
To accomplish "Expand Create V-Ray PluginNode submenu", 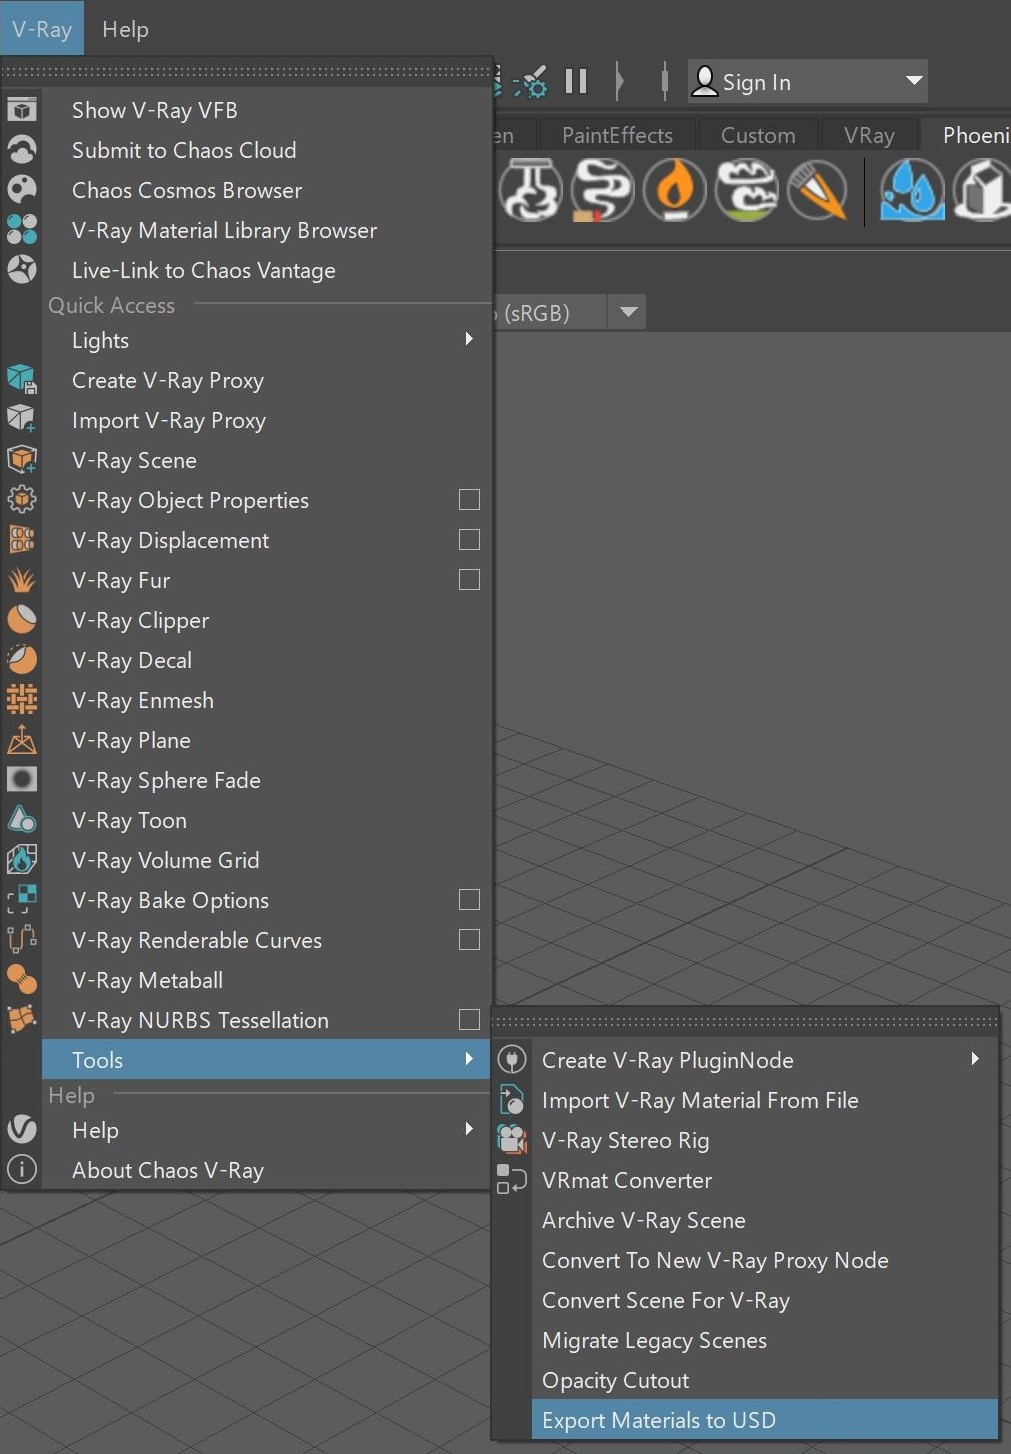I will coord(765,1059).
